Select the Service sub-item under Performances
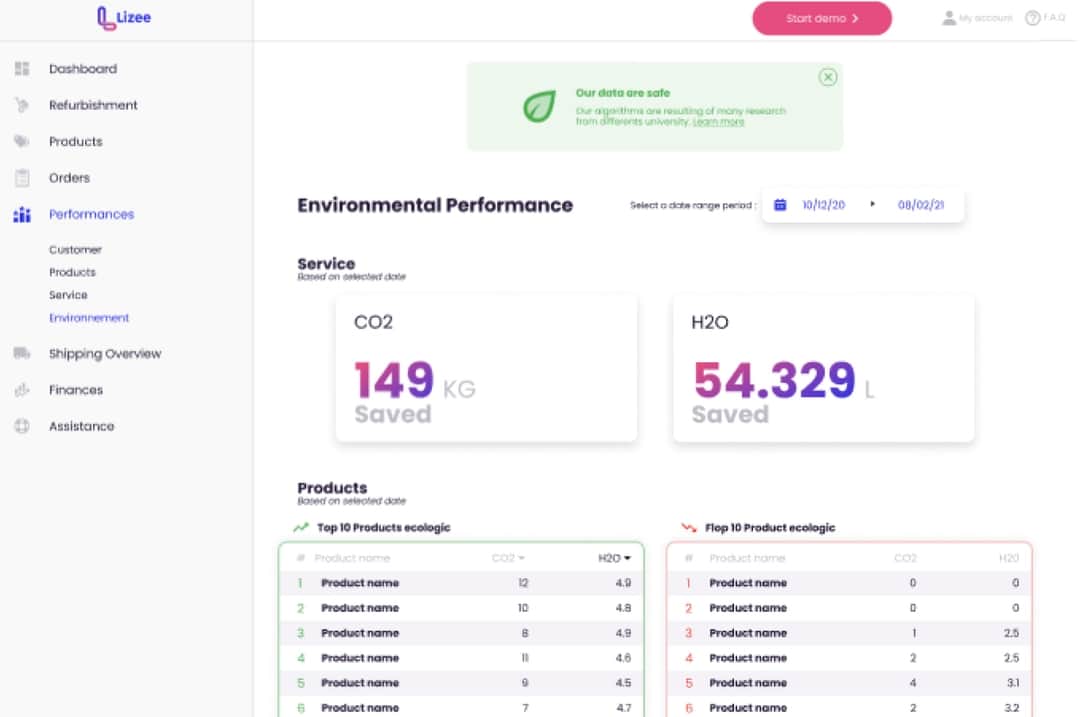The height and width of the screenshot is (717, 1080). pos(68,295)
